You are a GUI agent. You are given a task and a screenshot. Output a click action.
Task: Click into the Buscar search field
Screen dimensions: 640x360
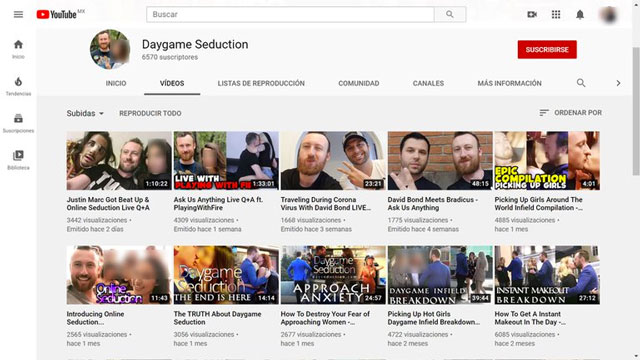(x=290, y=14)
